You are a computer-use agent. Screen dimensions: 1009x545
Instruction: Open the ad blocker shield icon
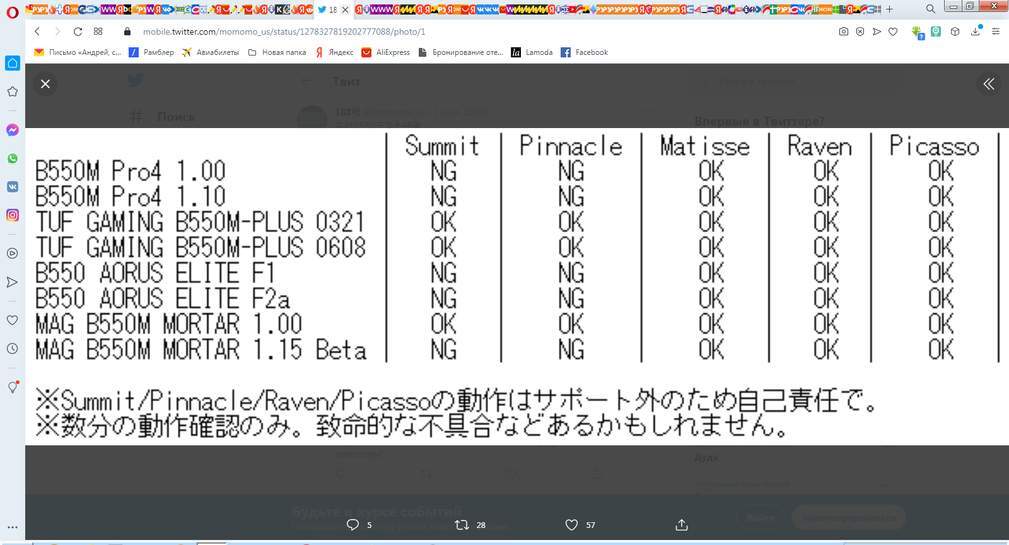click(x=860, y=32)
